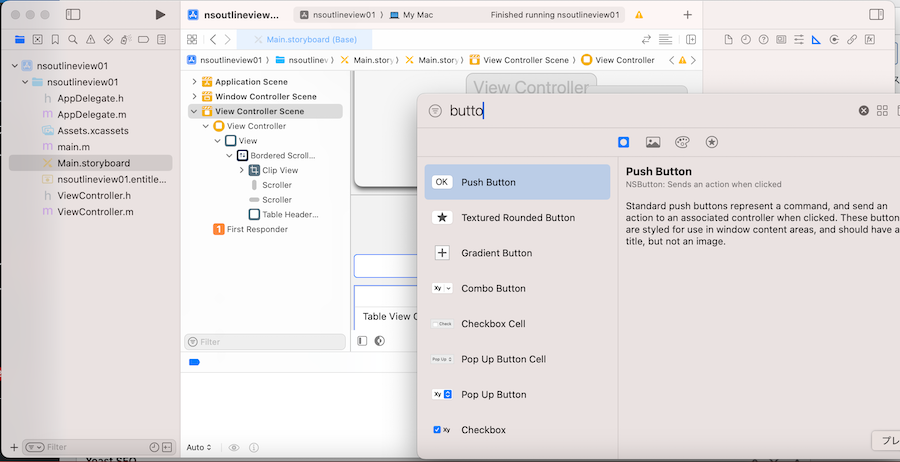Screen dimensions: 900x462
Task: Collapse the View Controller Scene
Action: (194, 112)
